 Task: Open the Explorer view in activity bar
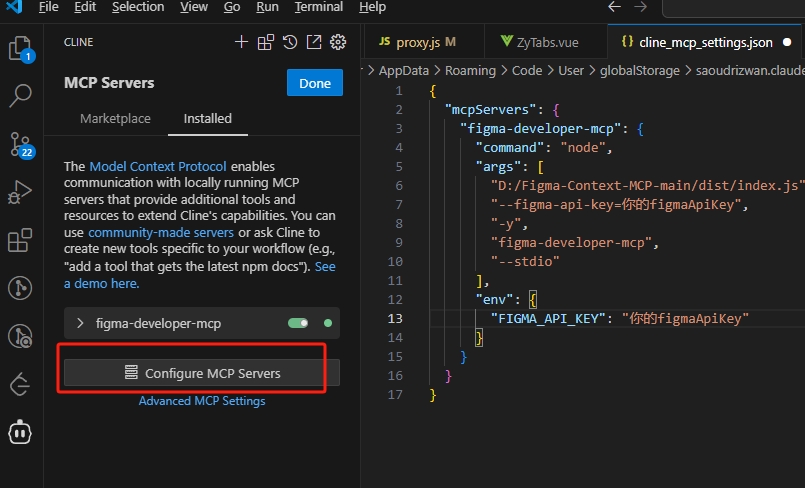coord(21,49)
